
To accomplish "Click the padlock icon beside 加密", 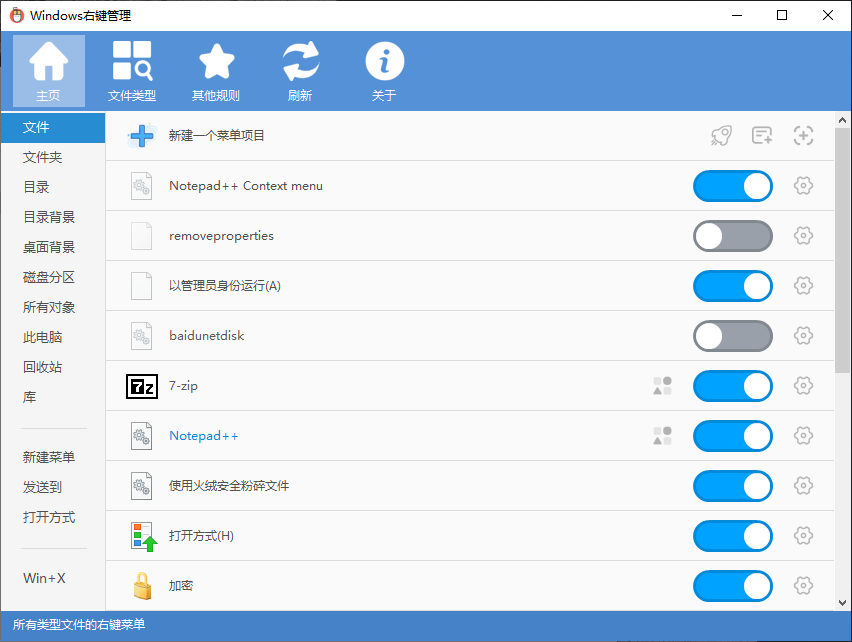I will [142, 586].
